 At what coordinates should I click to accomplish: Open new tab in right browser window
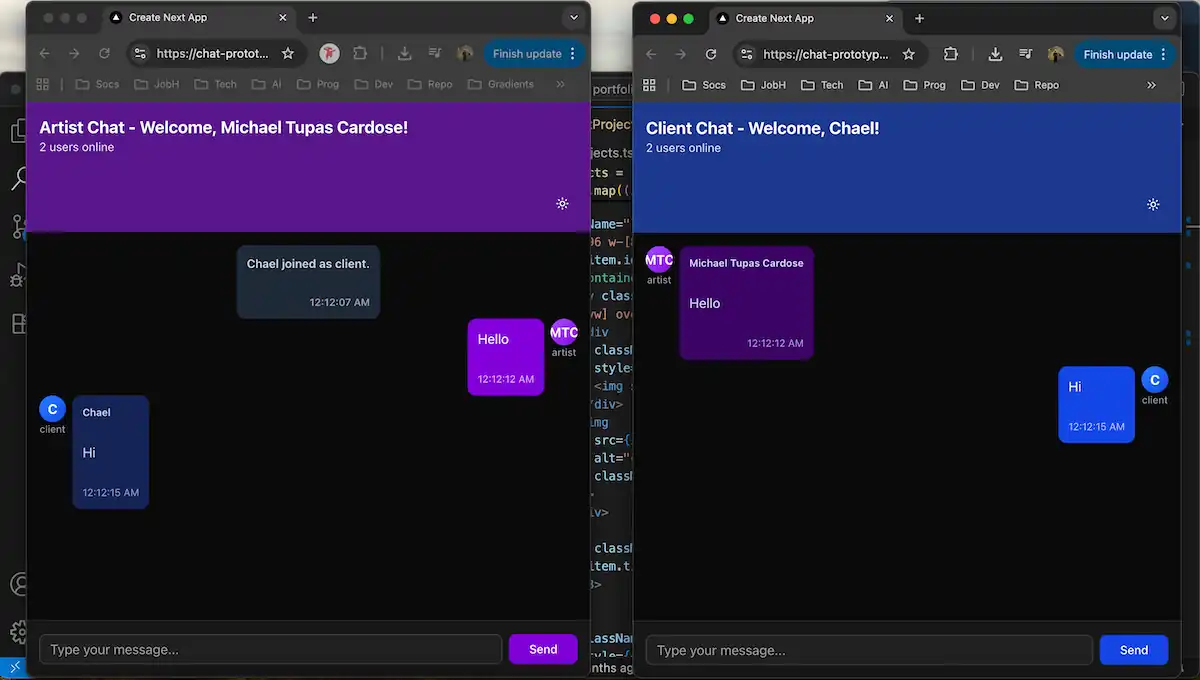pos(919,18)
